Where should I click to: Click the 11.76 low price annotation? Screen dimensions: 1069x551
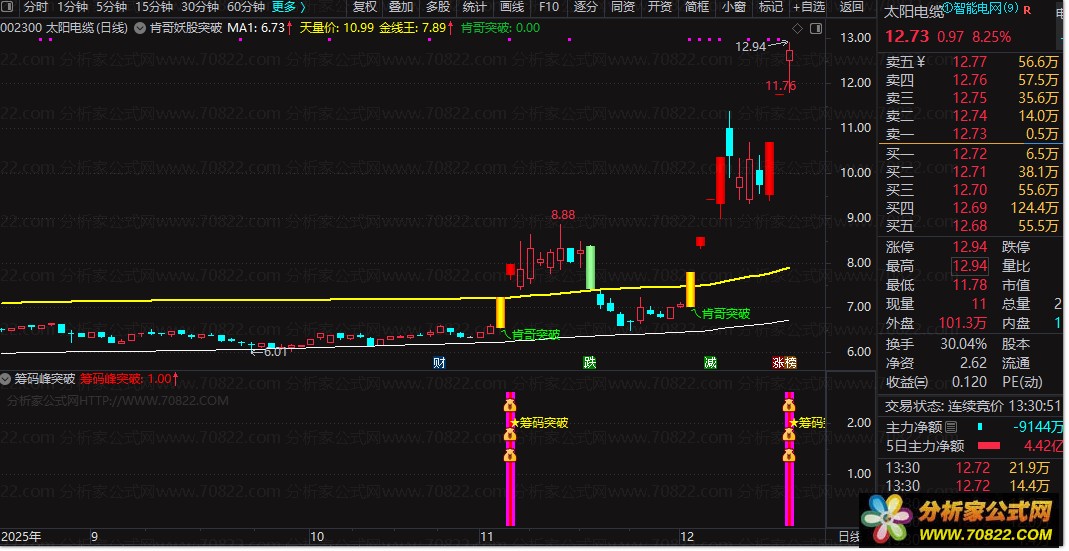780,86
